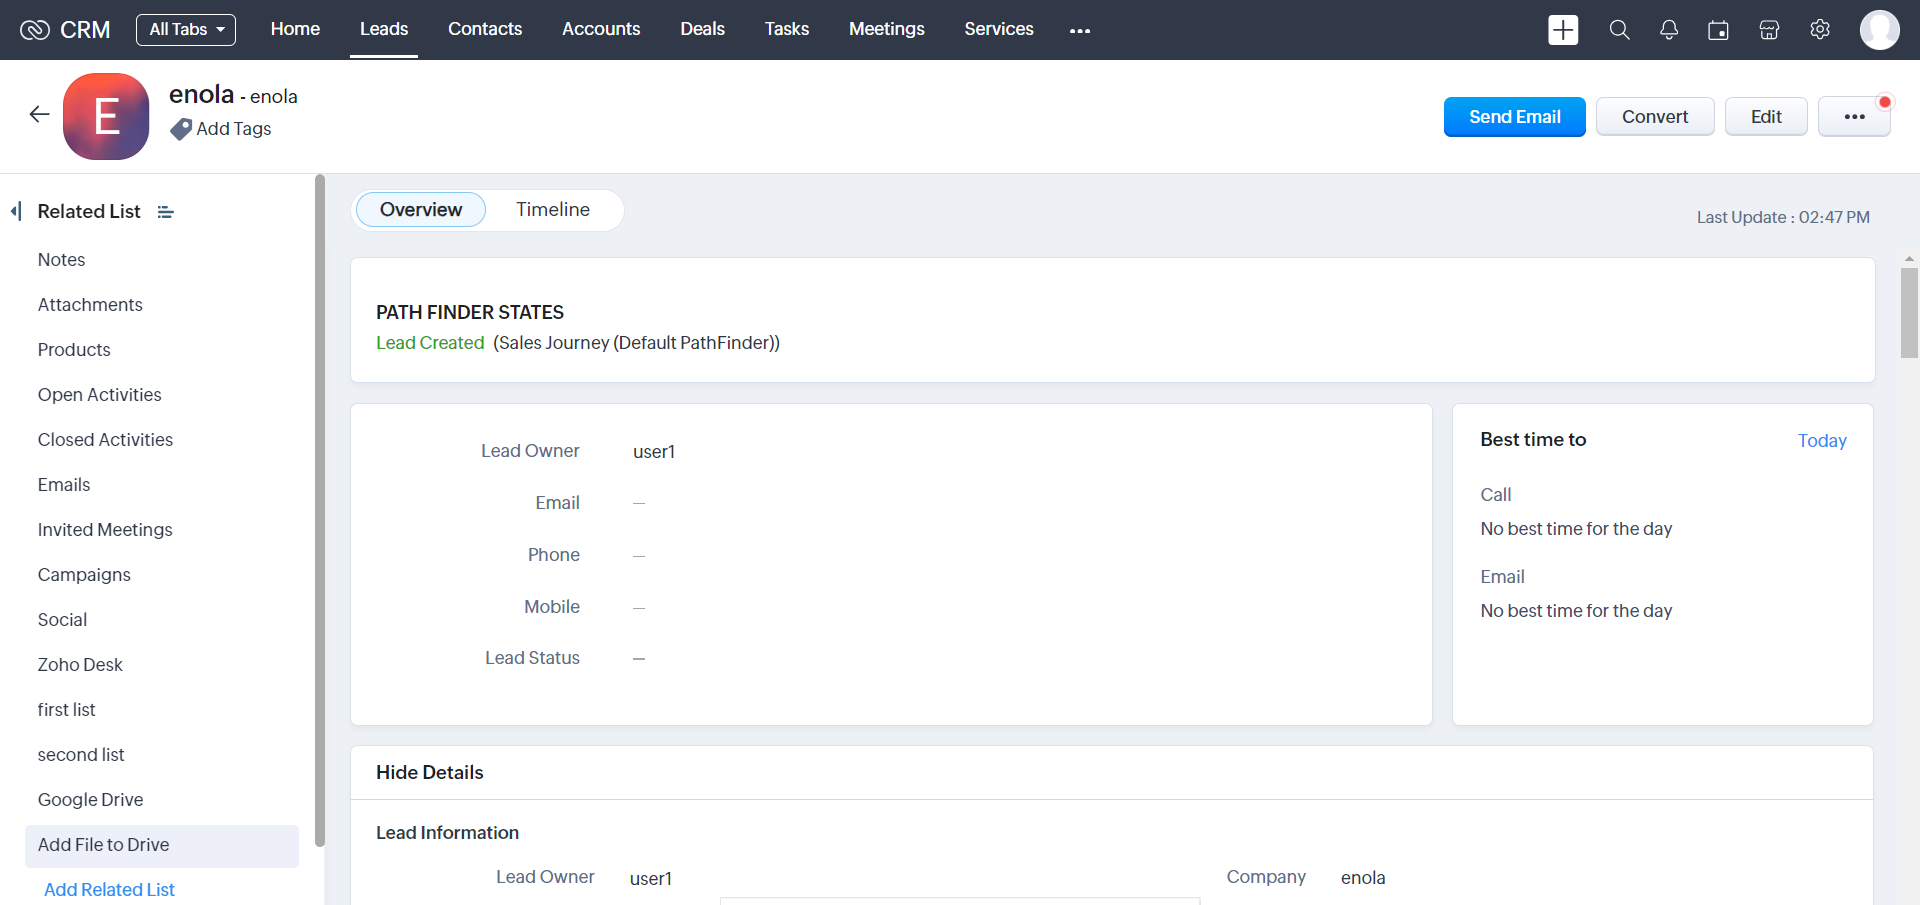This screenshot has height=905, width=1920.
Task: Switch to the Overview view toggle
Action: tap(420, 210)
